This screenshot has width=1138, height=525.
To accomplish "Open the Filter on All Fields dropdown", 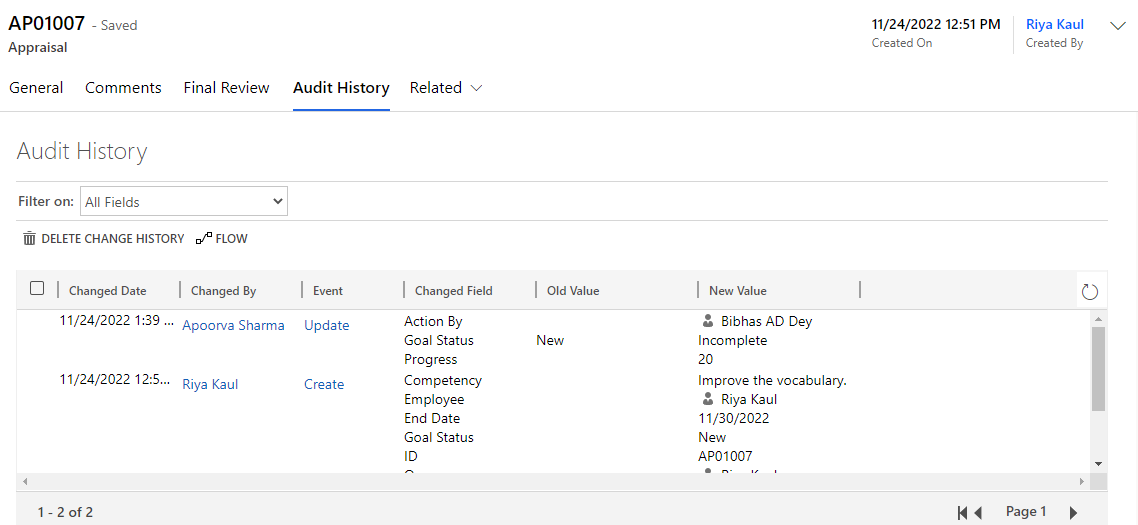I will pyautogui.click(x=183, y=201).
